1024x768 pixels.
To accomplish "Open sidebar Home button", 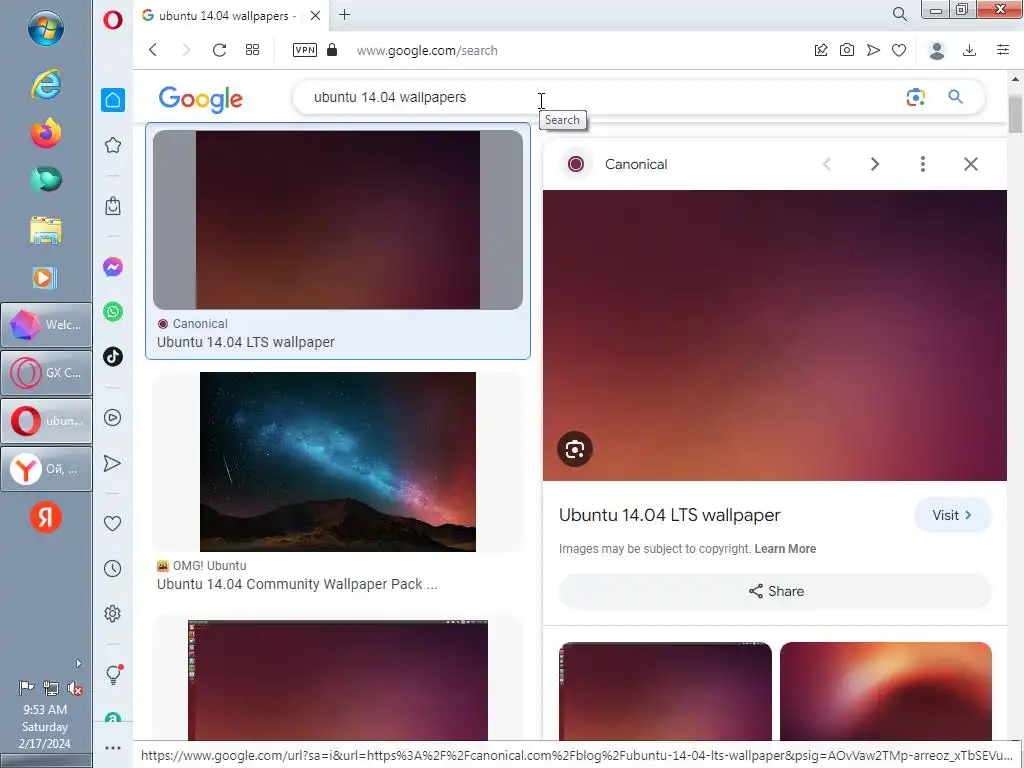I will click(x=113, y=100).
